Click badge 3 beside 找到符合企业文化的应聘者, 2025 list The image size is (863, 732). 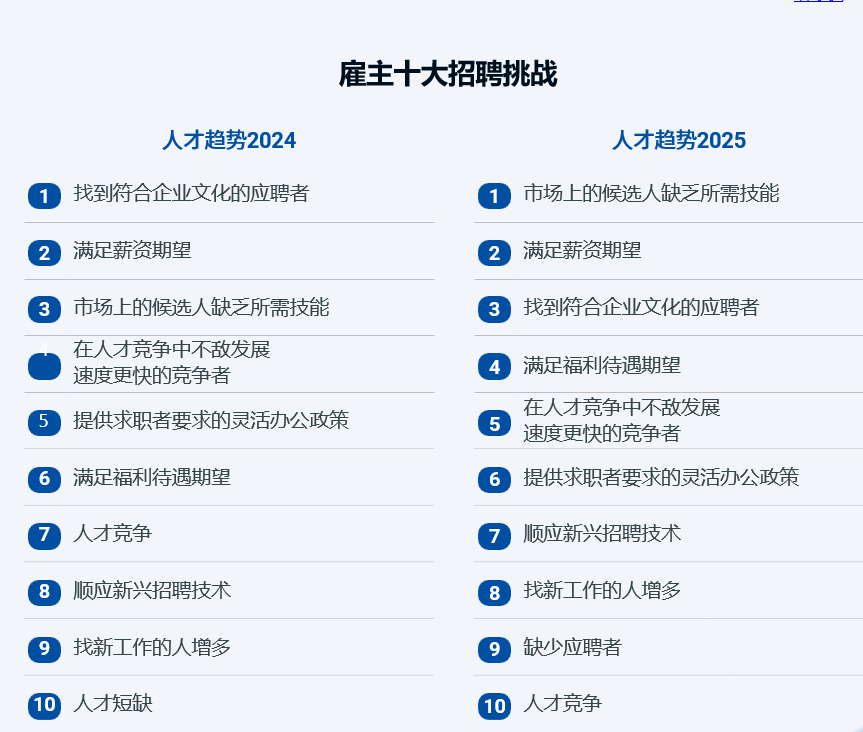coord(494,309)
